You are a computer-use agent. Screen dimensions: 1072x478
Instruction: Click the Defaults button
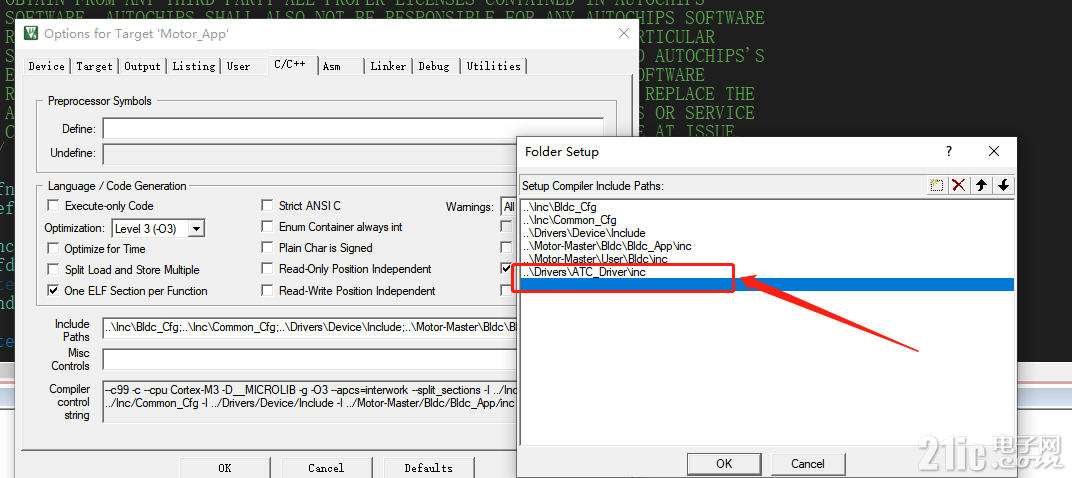(x=428, y=468)
